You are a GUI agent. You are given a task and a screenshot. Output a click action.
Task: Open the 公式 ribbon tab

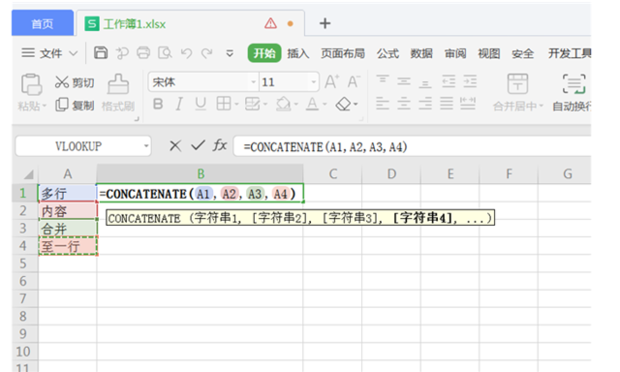388,53
